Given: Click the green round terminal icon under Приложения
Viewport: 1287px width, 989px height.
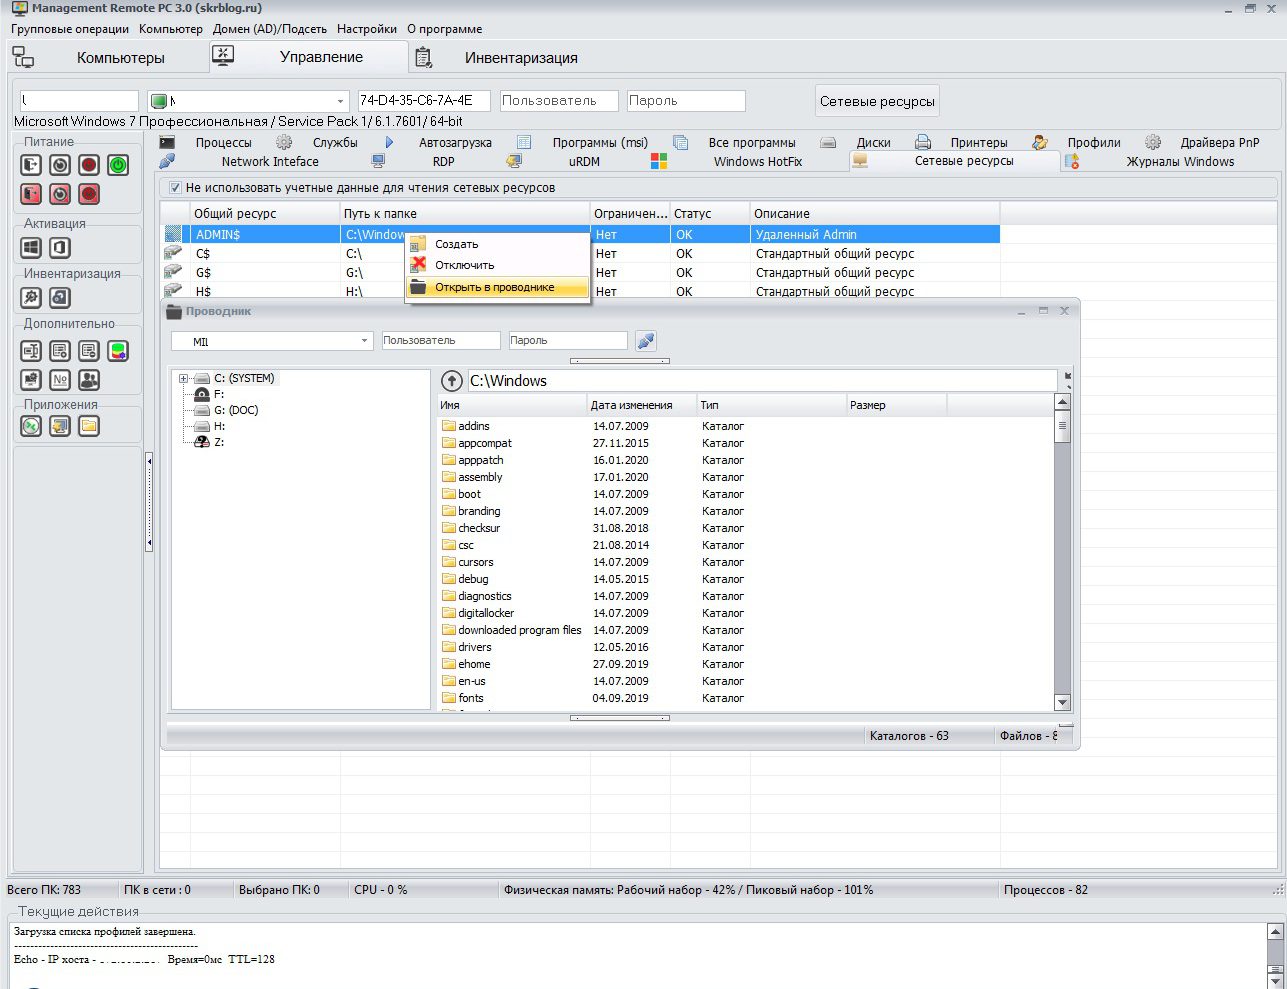Looking at the screenshot, I should pyautogui.click(x=31, y=426).
